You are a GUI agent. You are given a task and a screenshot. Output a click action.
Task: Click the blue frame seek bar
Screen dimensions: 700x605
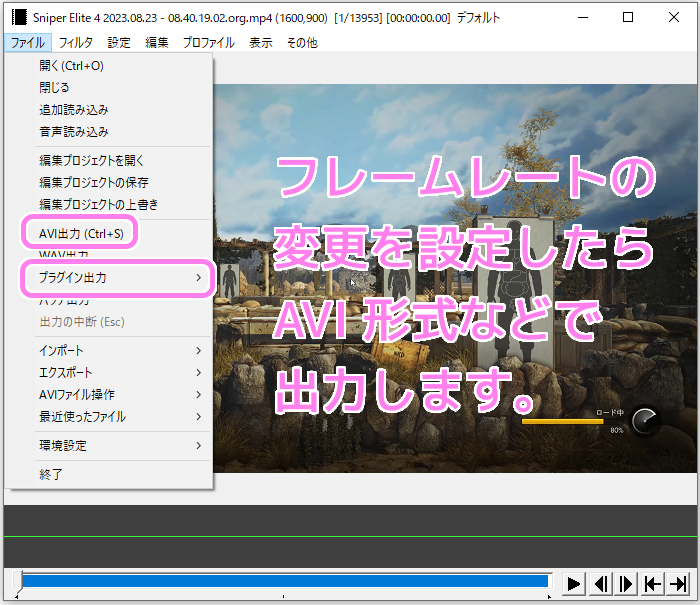(x=285, y=581)
